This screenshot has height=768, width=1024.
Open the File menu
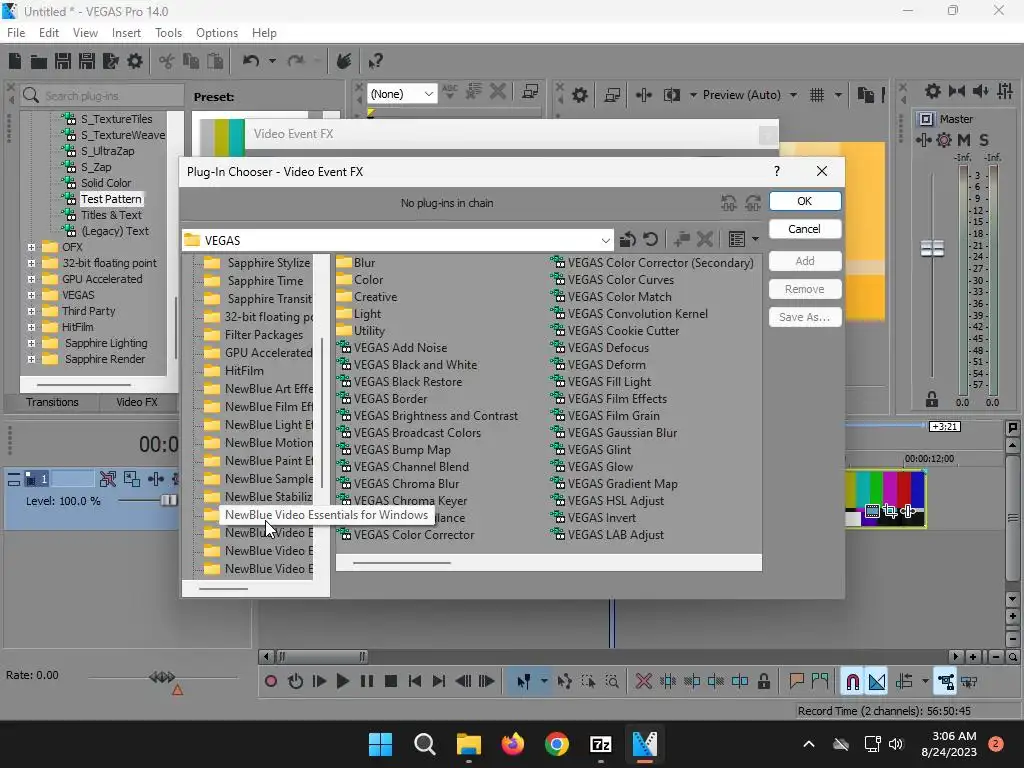pos(16,33)
